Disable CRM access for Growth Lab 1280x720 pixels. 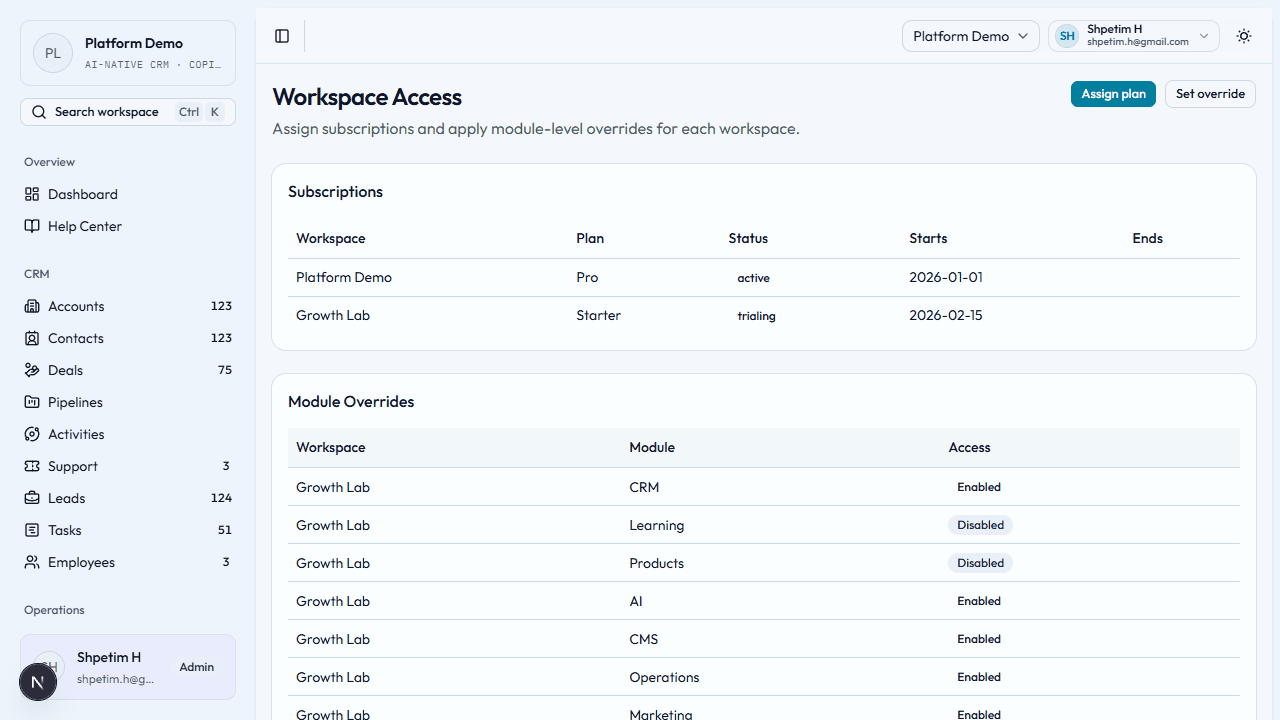[978, 487]
